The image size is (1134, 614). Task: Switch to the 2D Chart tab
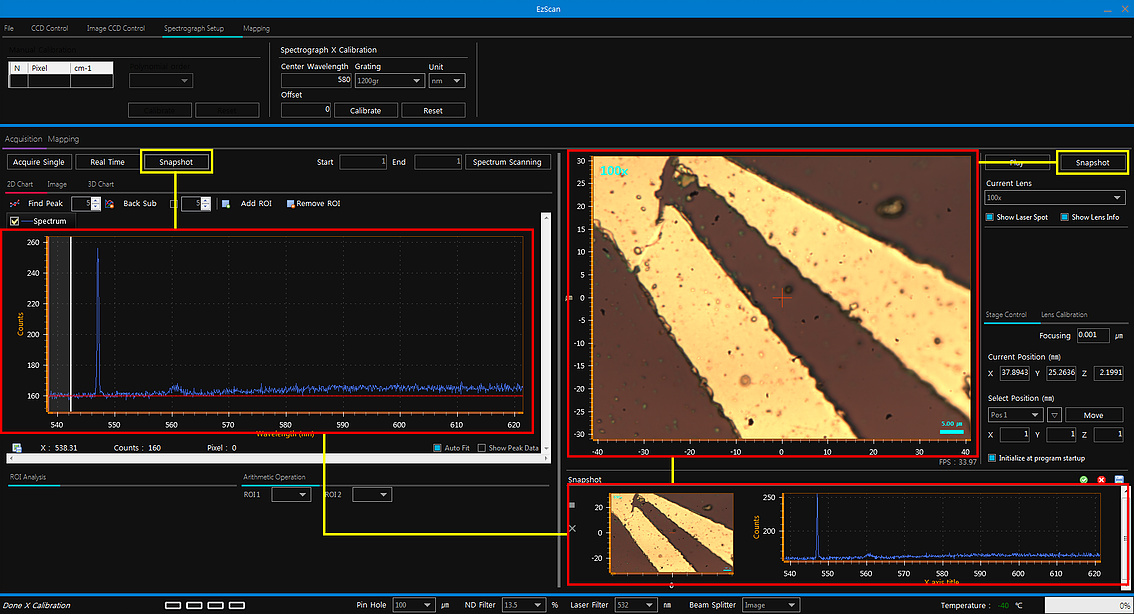20,184
